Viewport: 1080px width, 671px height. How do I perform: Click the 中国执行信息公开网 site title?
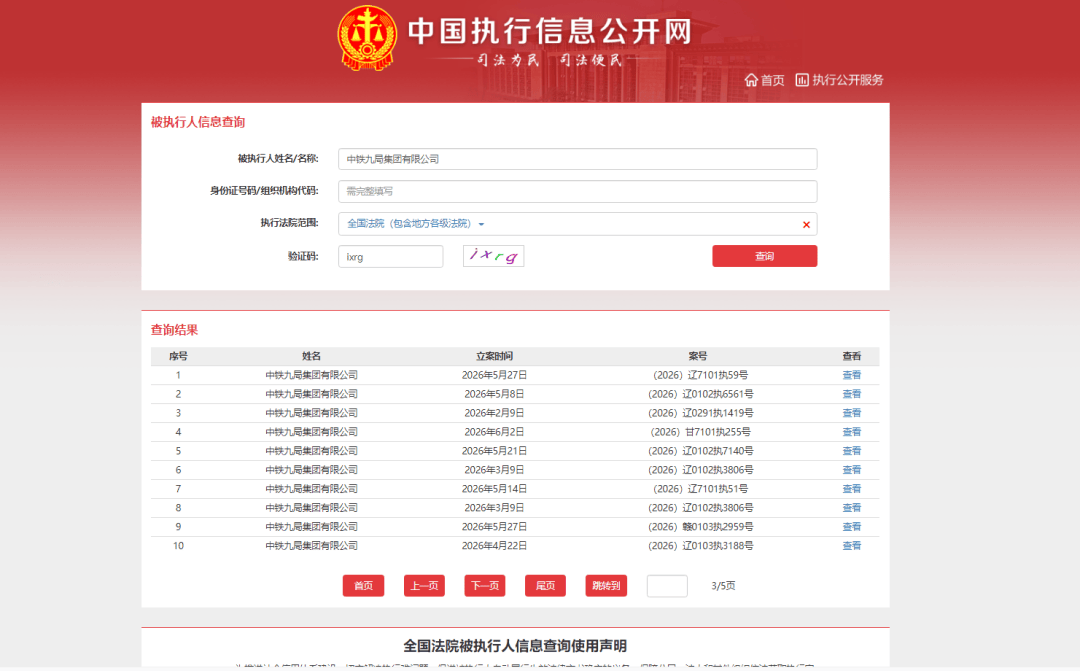[x=550, y=31]
